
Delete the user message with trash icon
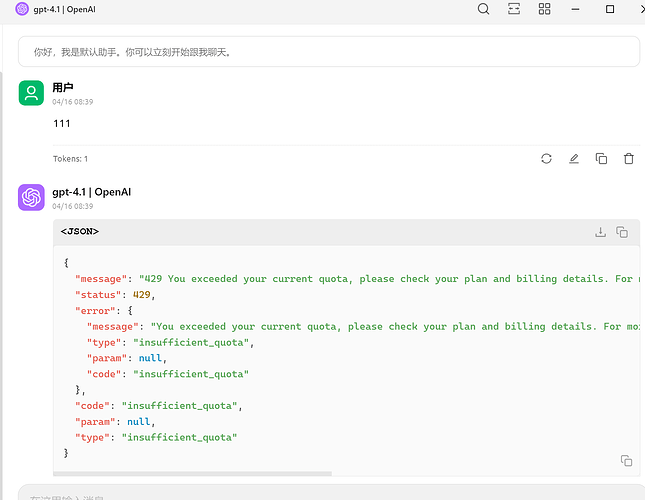629,159
